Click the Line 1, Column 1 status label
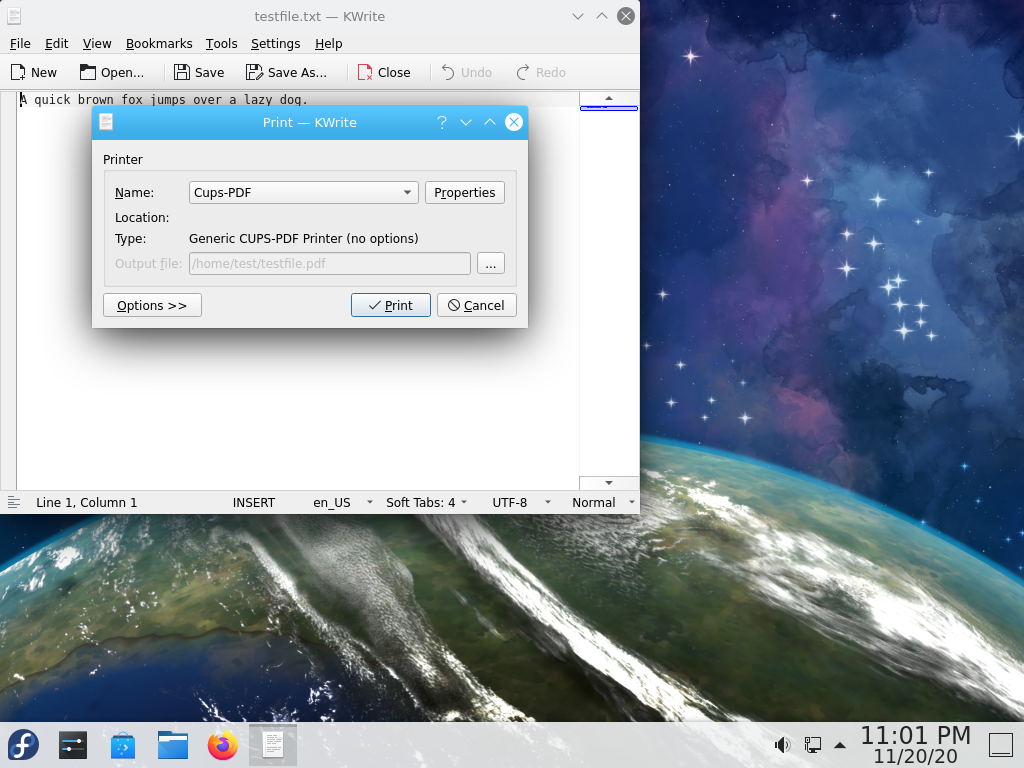Viewport: 1024px width, 768px height. click(86, 502)
